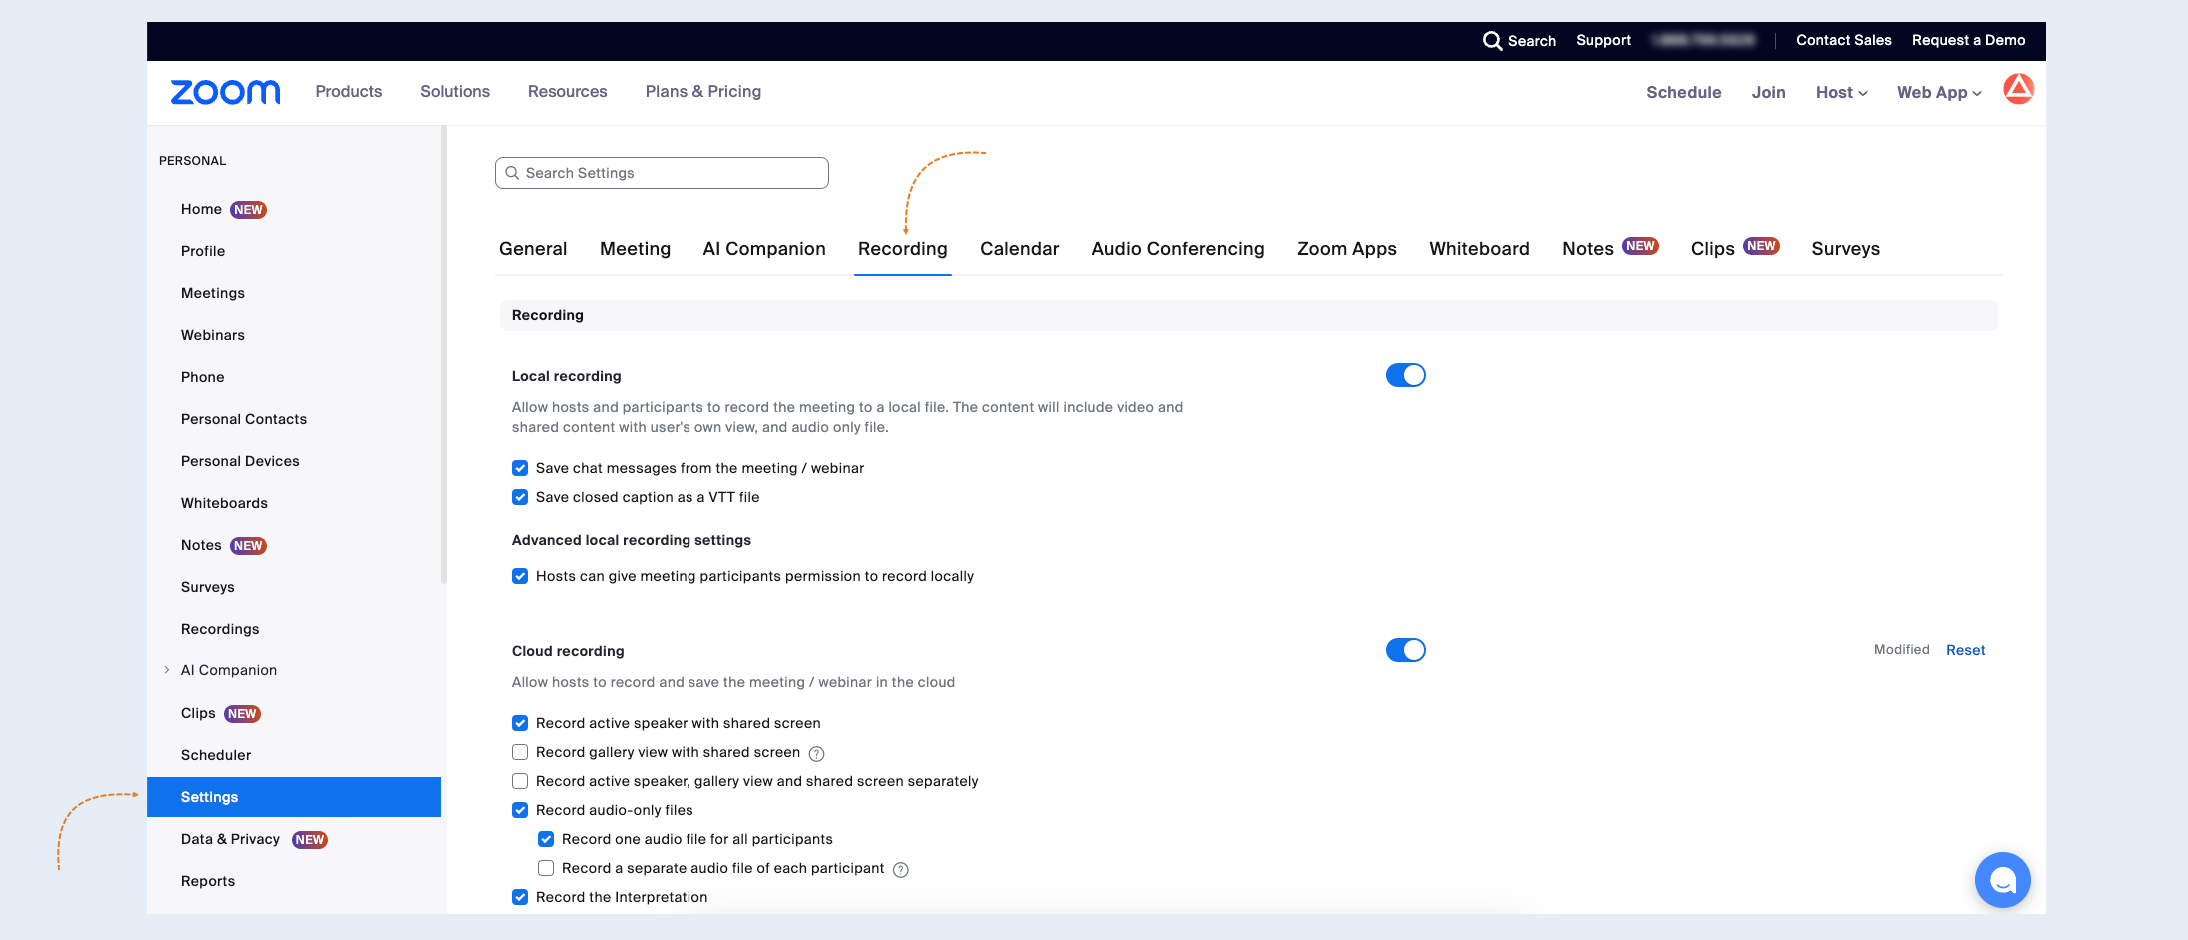The image size is (2188, 940).
Task: Open the Resources menu
Action: 568,91
